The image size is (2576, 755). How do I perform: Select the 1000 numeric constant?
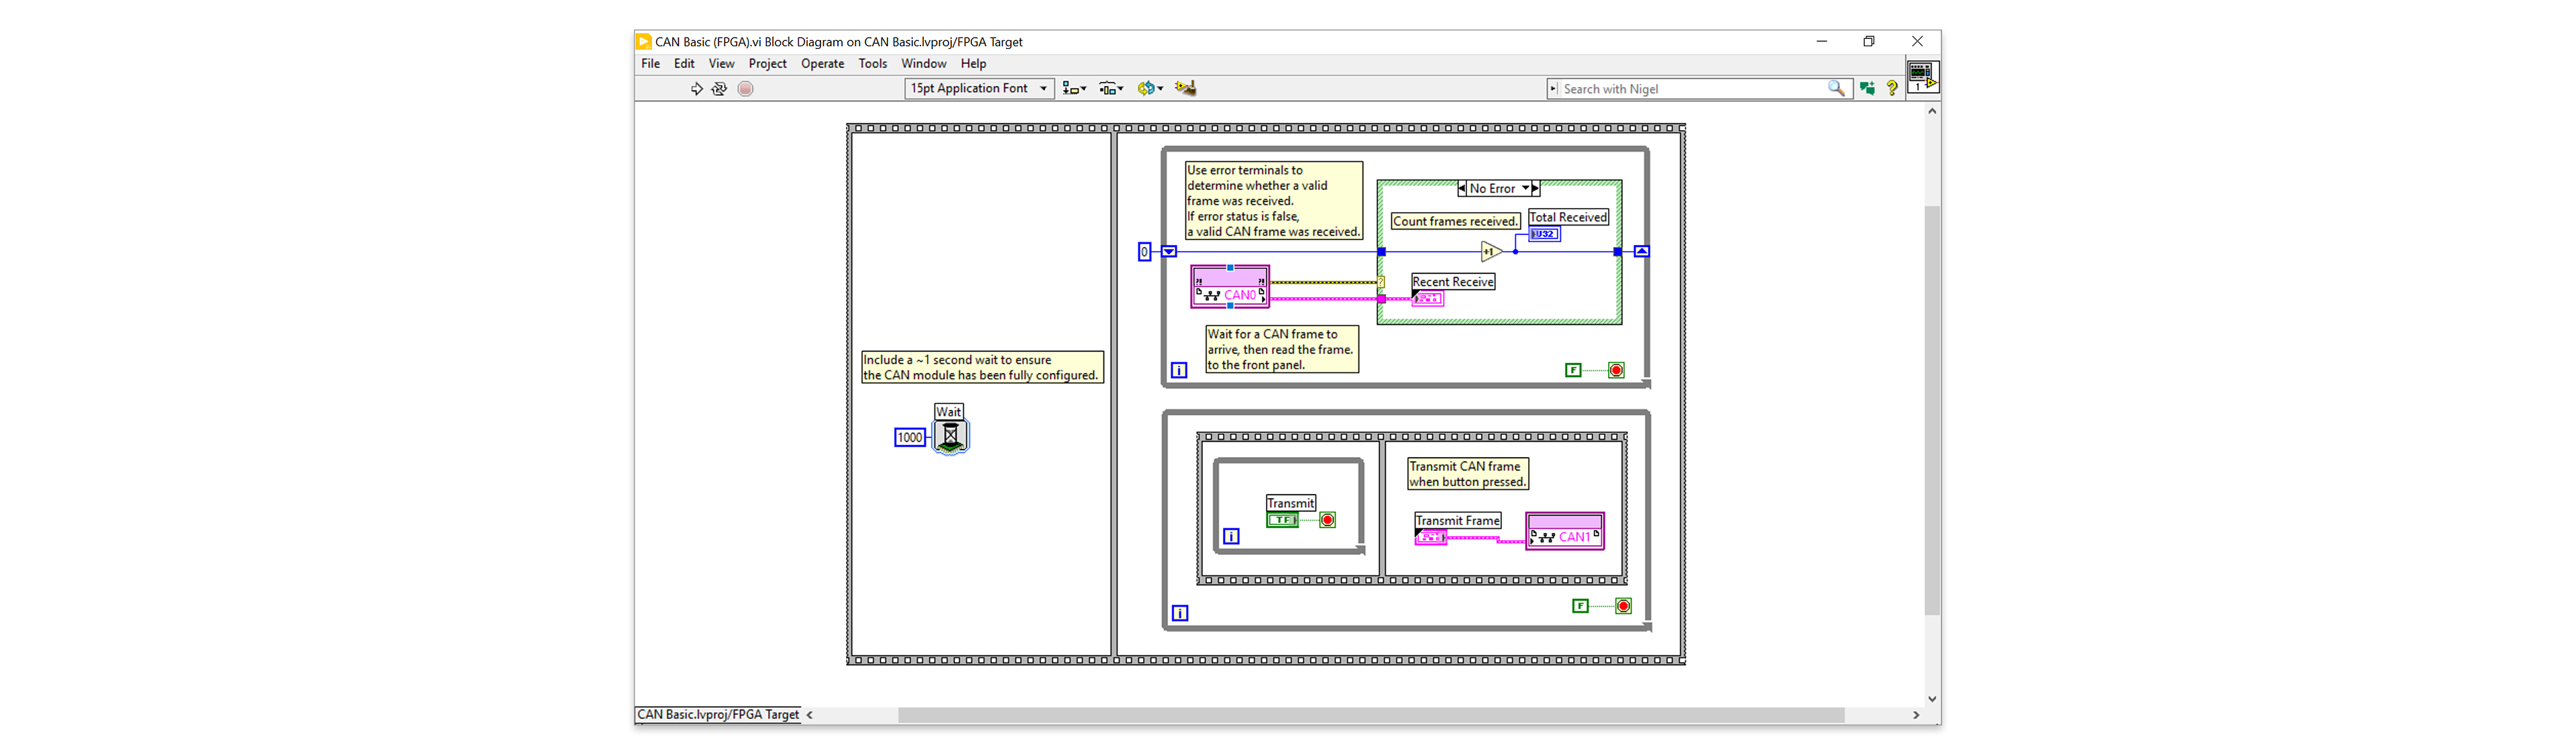coord(909,437)
